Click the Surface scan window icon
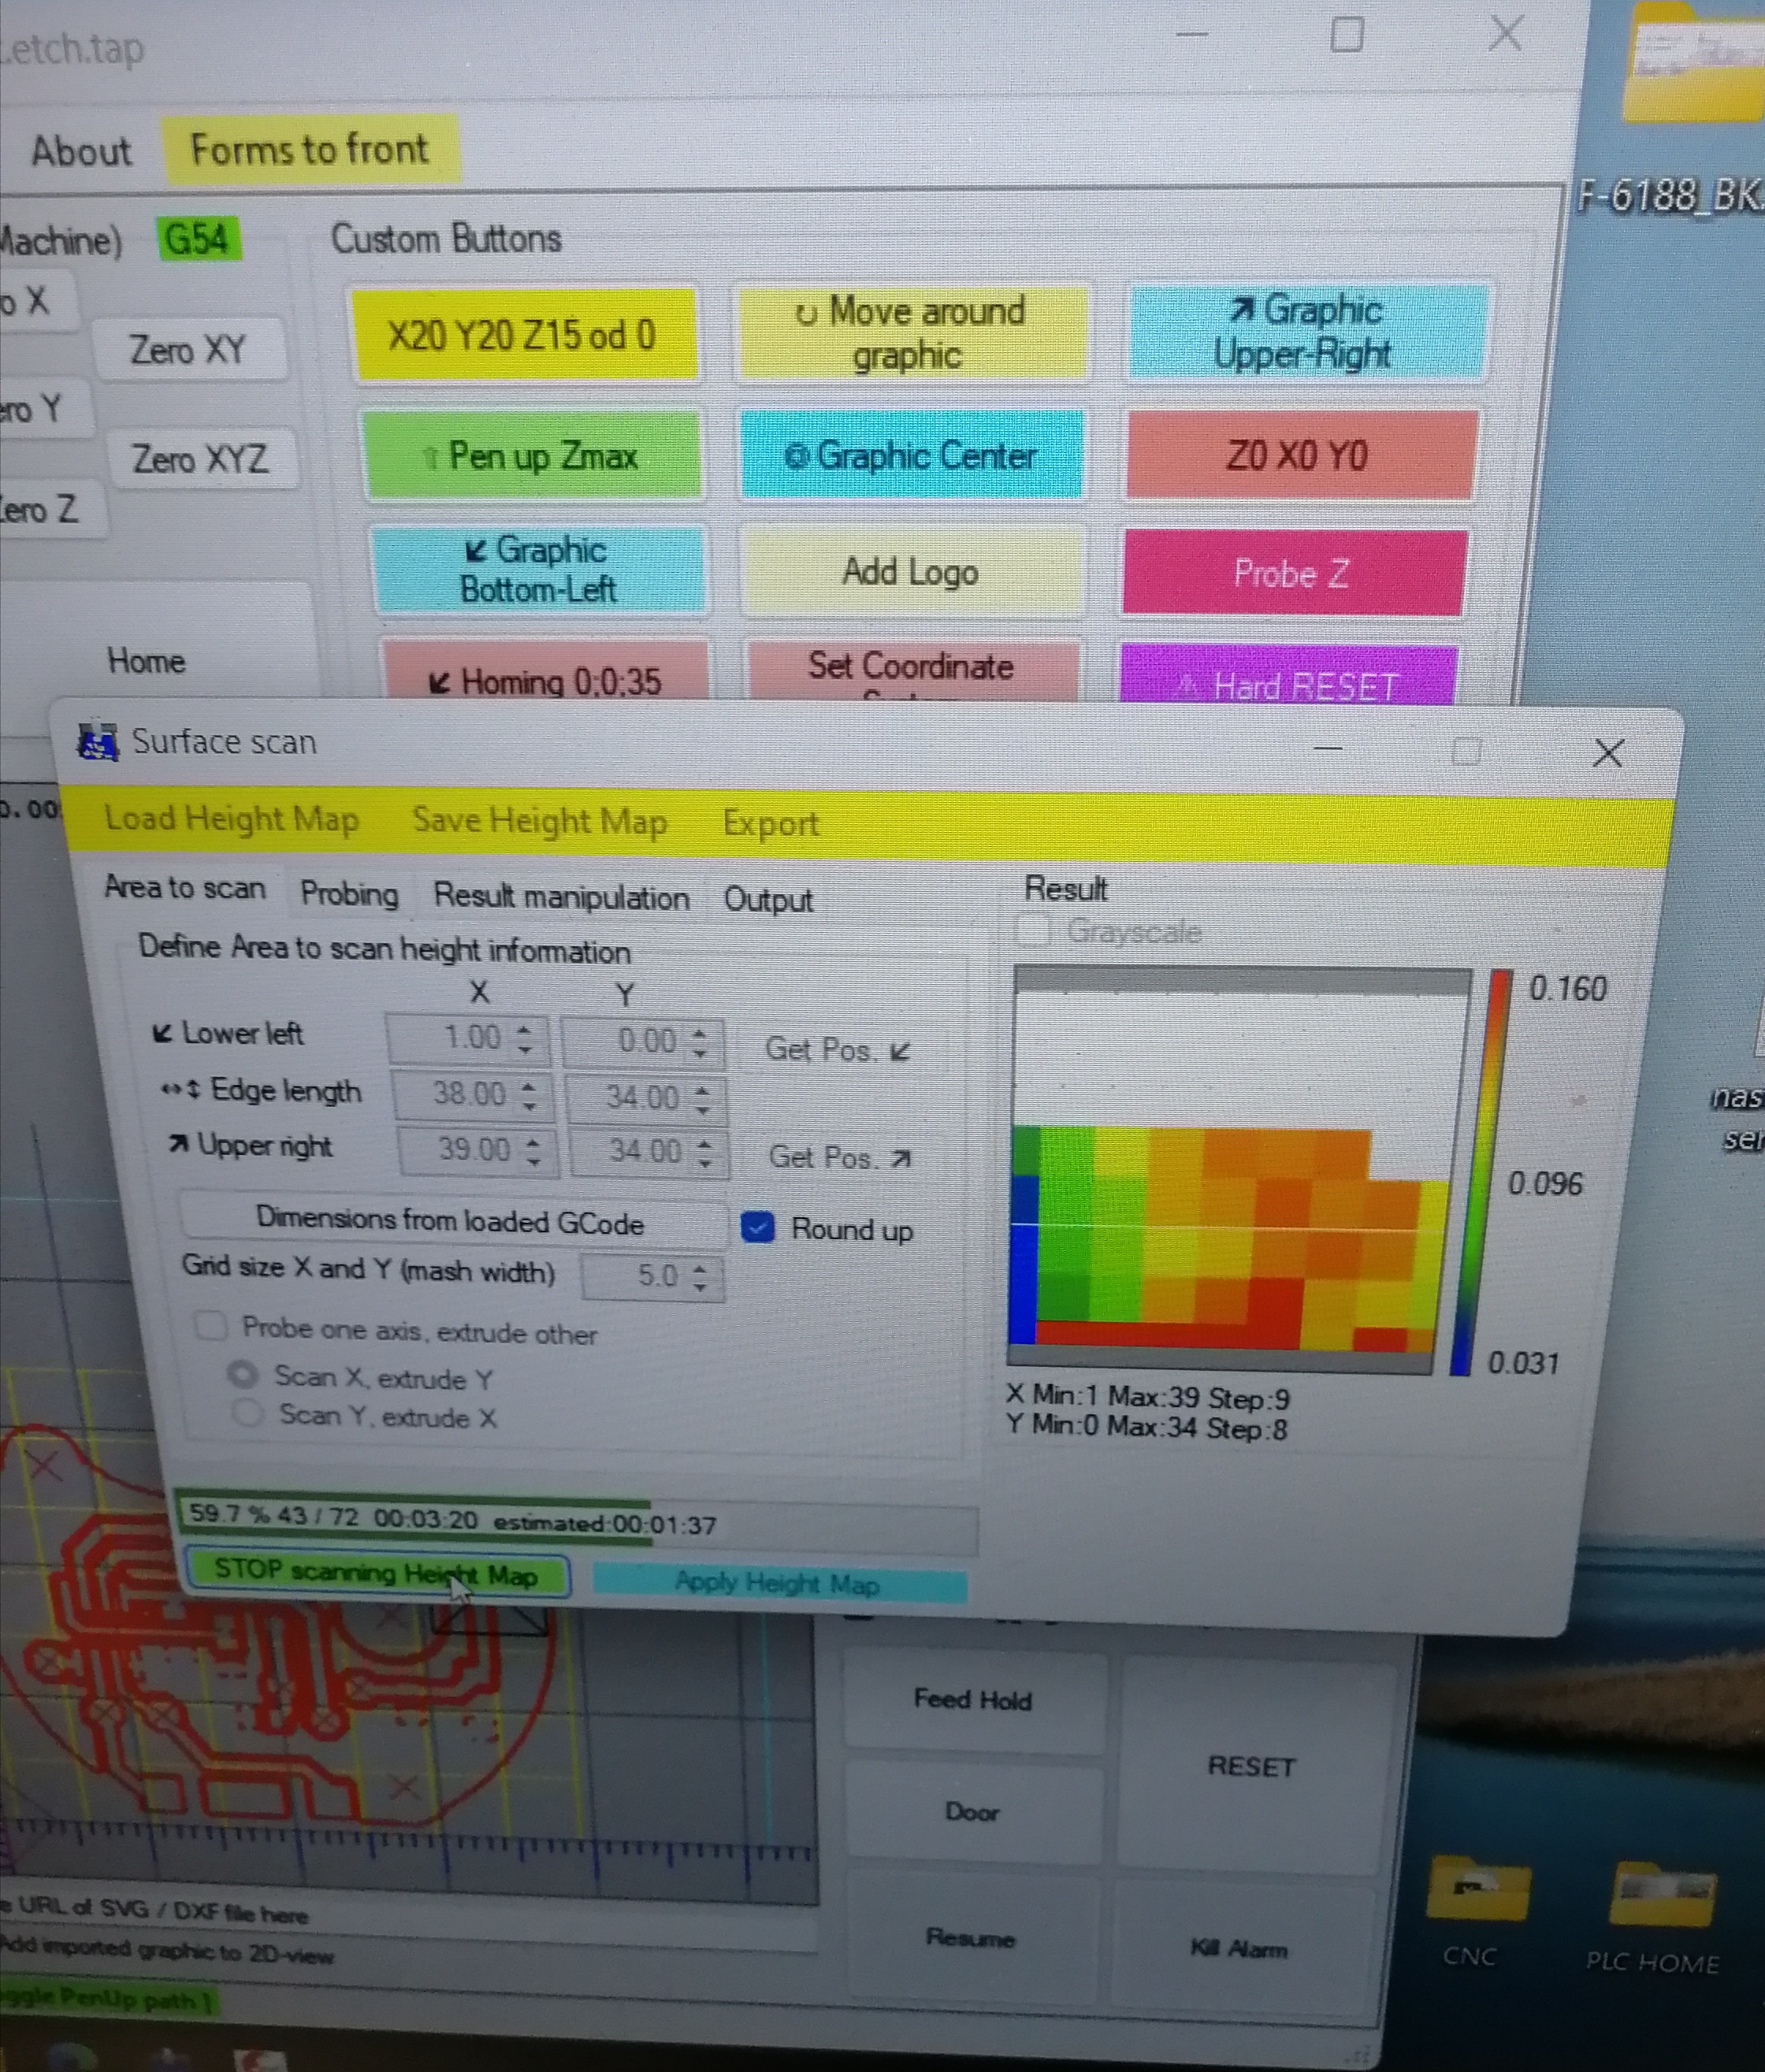1765x2072 pixels. coord(97,741)
